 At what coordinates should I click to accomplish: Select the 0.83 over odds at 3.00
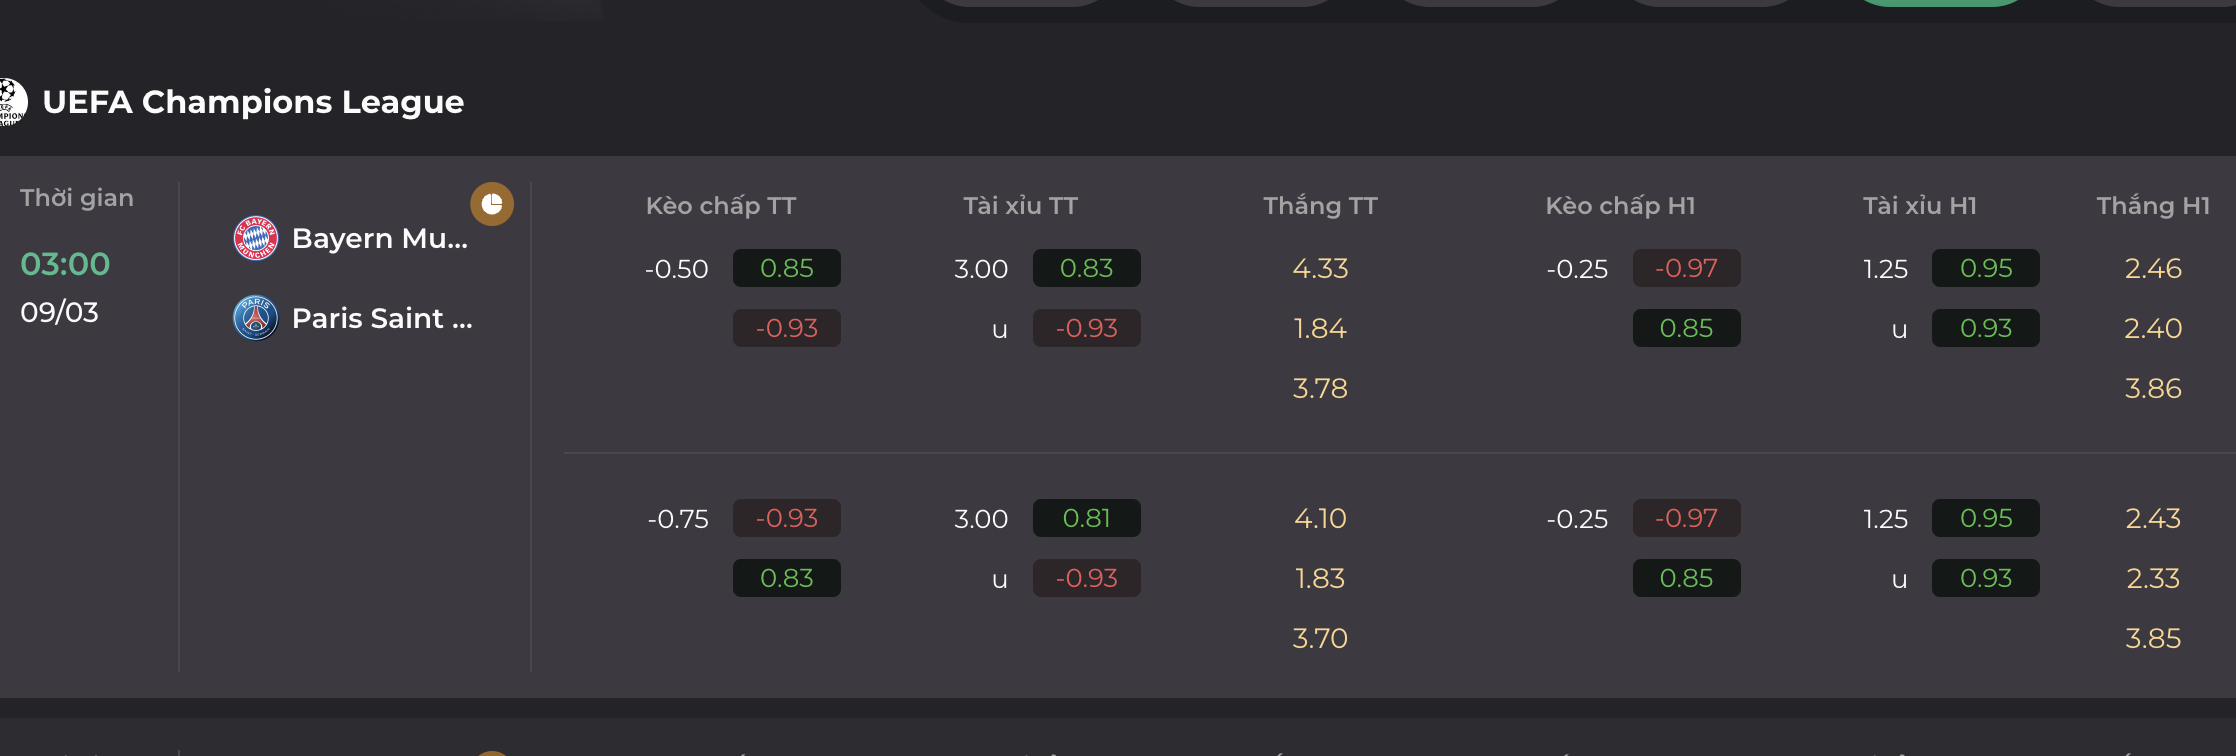(x=1087, y=268)
